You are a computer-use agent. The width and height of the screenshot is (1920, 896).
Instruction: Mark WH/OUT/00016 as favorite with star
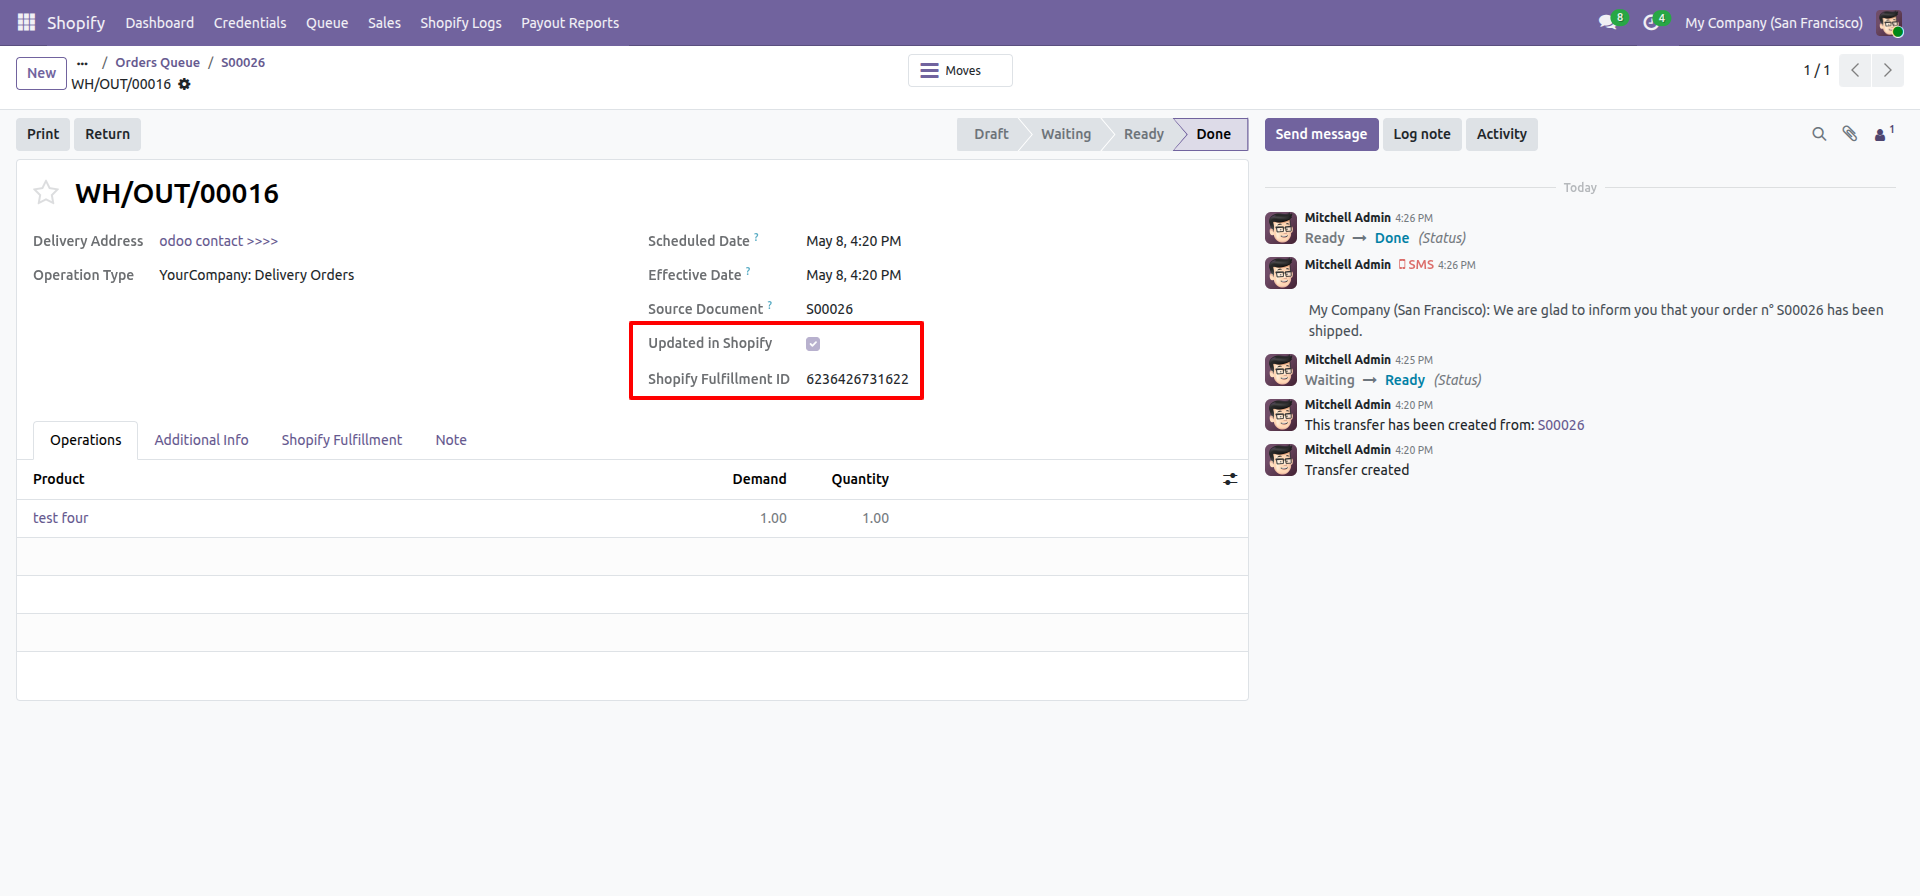tap(46, 192)
